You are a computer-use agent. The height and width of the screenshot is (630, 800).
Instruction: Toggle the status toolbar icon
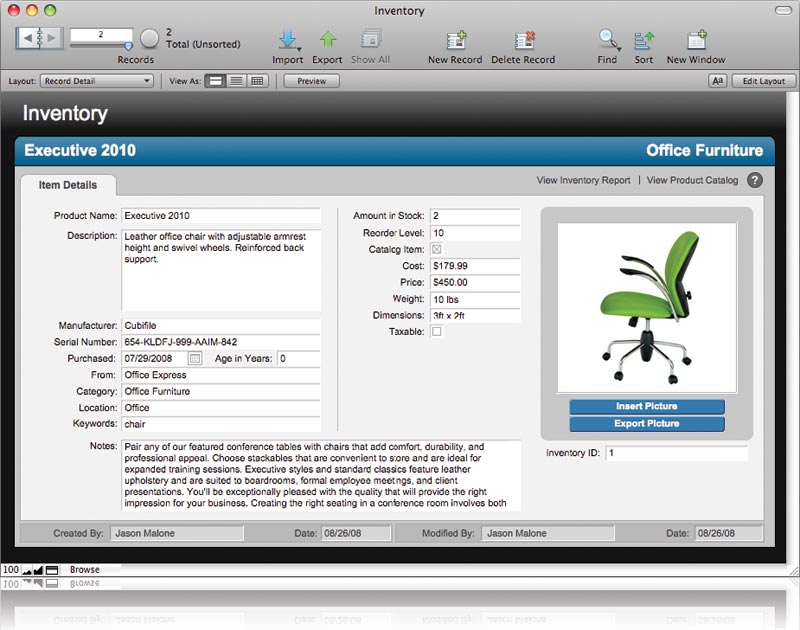coord(52,570)
